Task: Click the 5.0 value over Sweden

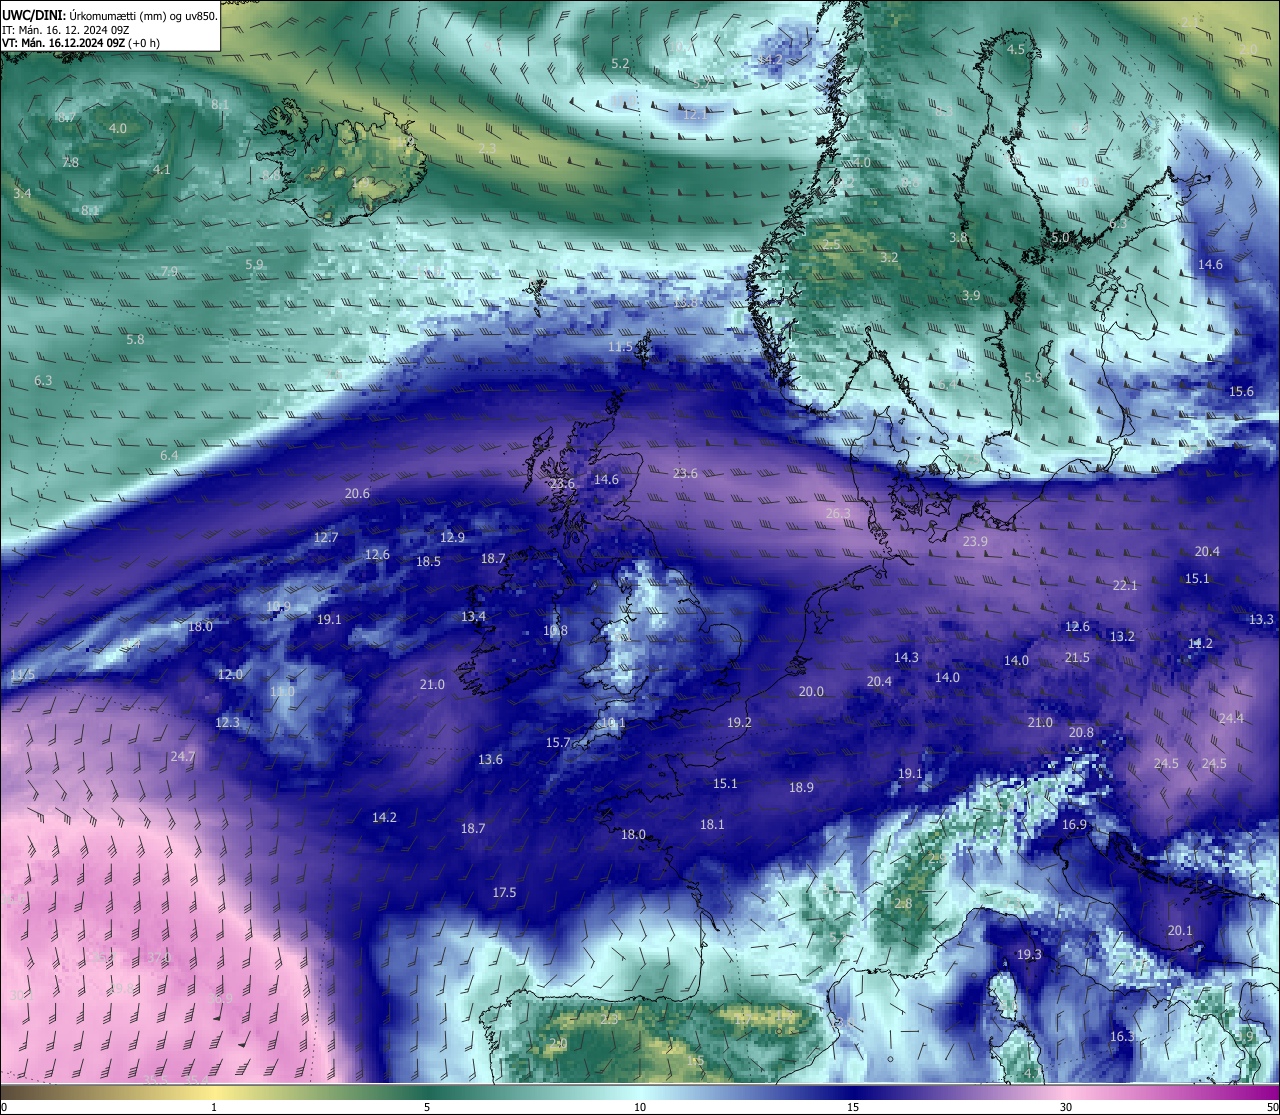Action: pos(1060,238)
